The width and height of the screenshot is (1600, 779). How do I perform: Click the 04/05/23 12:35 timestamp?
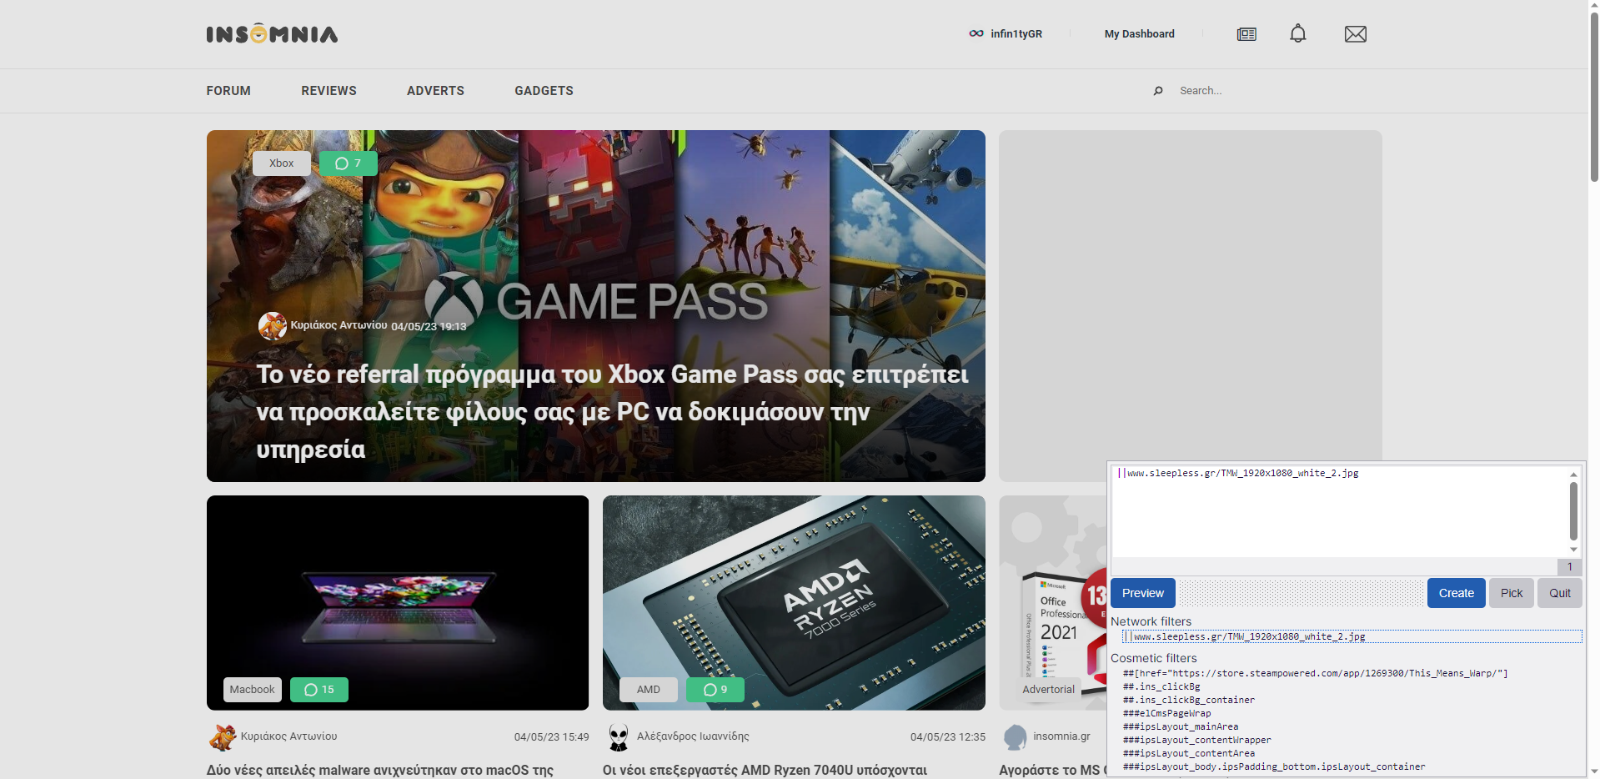[947, 737]
